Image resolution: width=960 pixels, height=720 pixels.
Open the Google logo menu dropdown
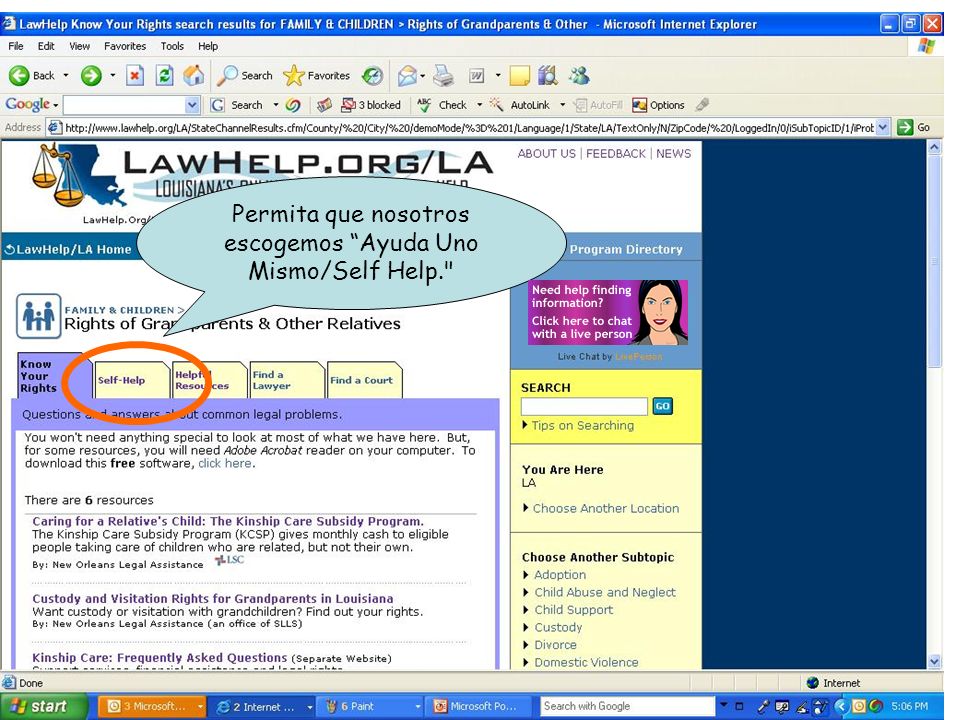tap(56, 105)
